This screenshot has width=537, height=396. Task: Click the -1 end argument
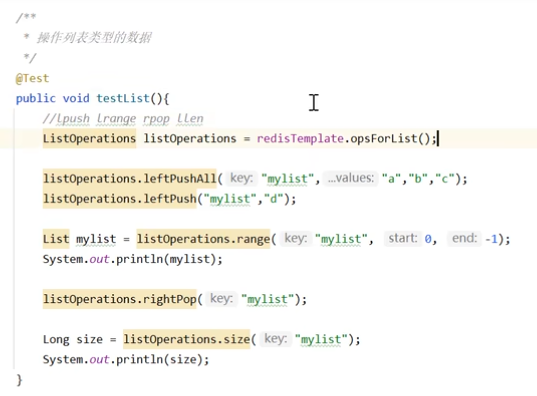pyautogui.click(x=491, y=239)
